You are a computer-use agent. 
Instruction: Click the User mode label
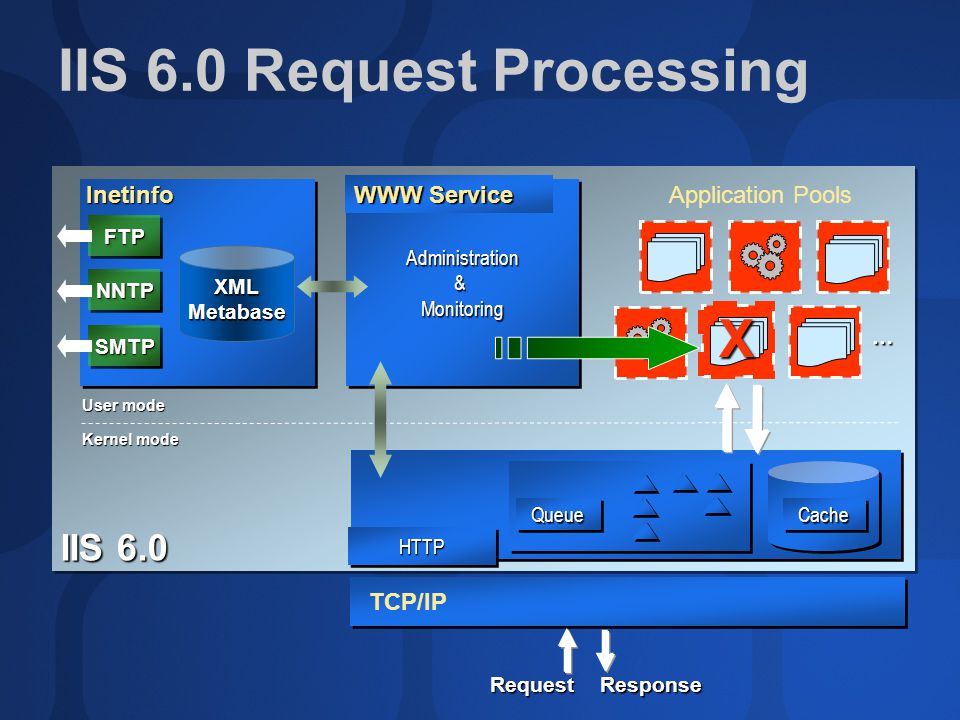(x=123, y=405)
